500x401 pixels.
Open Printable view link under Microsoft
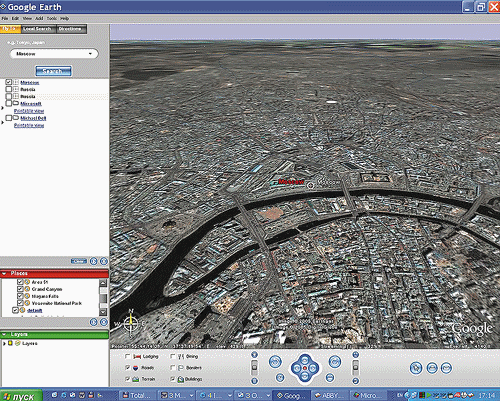[29, 111]
